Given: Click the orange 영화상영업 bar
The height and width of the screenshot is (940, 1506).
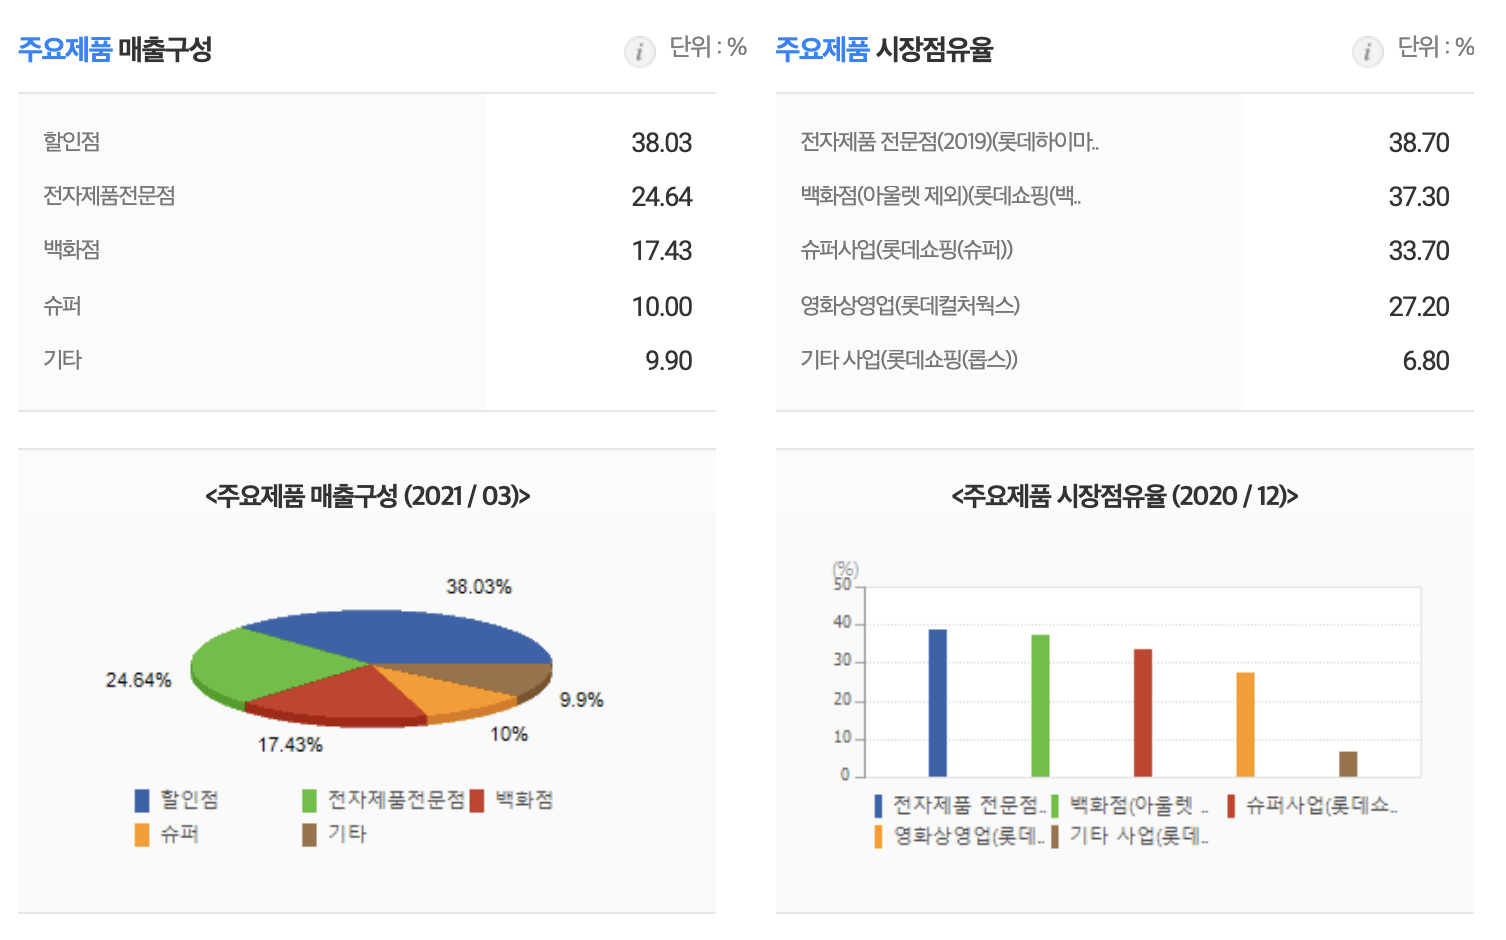Looking at the screenshot, I should click(x=1246, y=725).
